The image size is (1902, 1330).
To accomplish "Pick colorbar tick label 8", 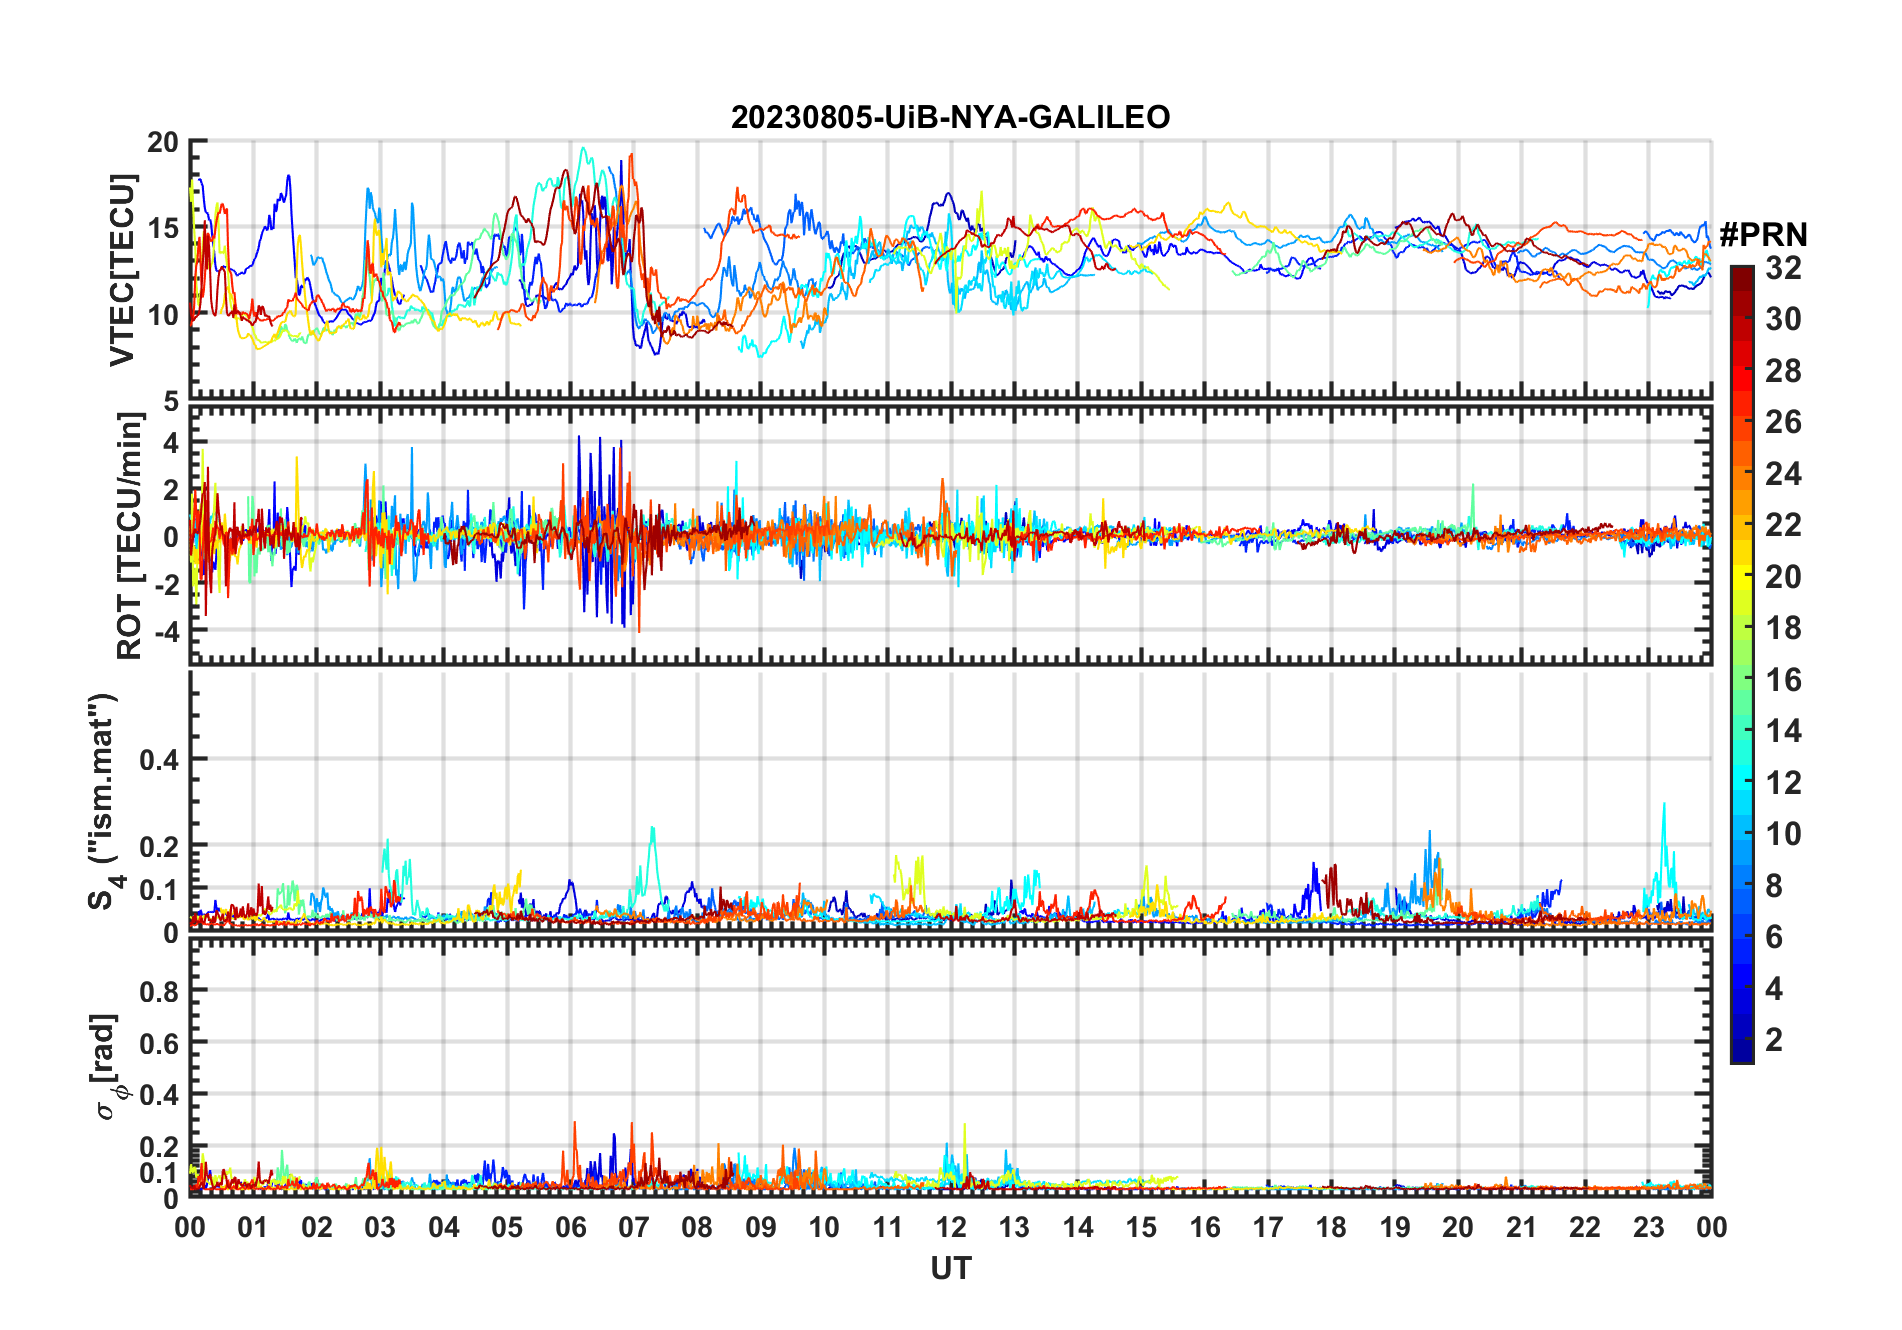I will pos(1774,885).
